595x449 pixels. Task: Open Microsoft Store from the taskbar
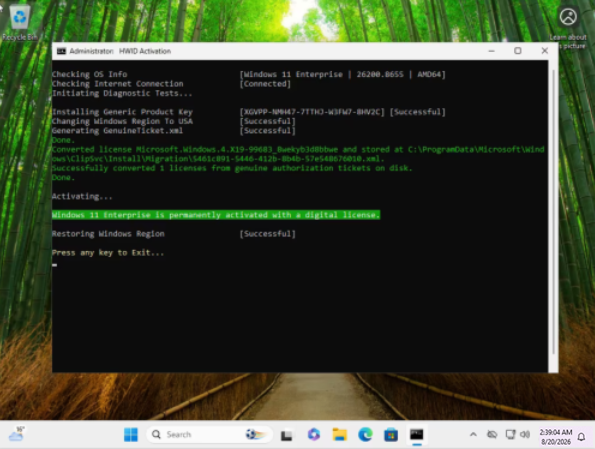pyautogui.click(x=391, y=435)
